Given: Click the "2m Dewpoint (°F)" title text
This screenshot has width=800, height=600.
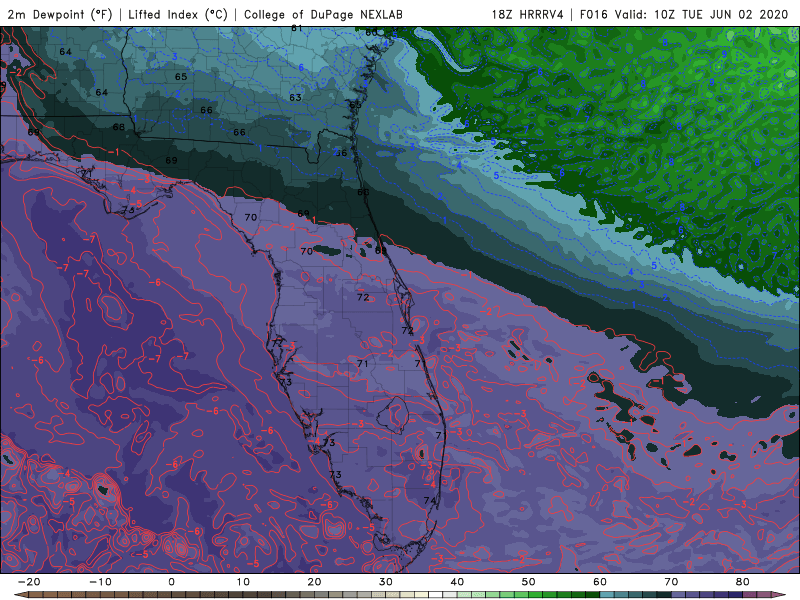Looking at the screenshot, I should coord(60,14).
